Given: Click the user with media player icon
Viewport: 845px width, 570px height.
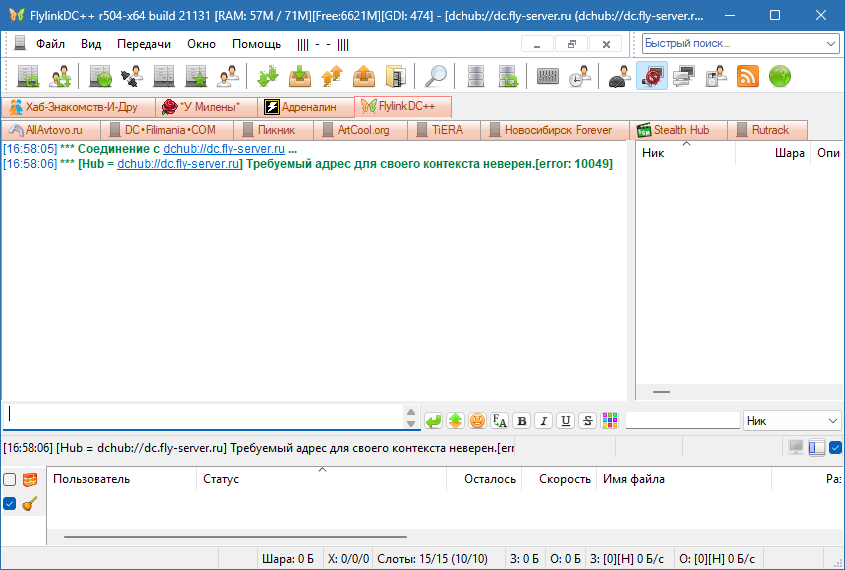Looking at the screenshot, I should click(716, 76).
